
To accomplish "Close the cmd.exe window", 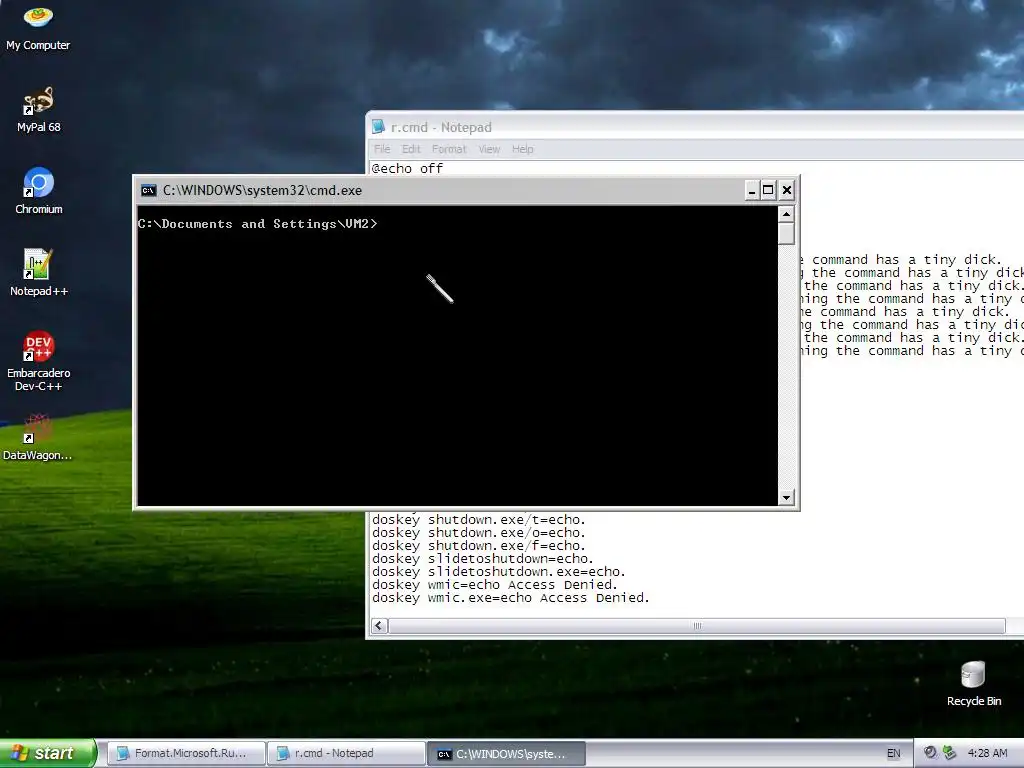I will click(787, 190).
